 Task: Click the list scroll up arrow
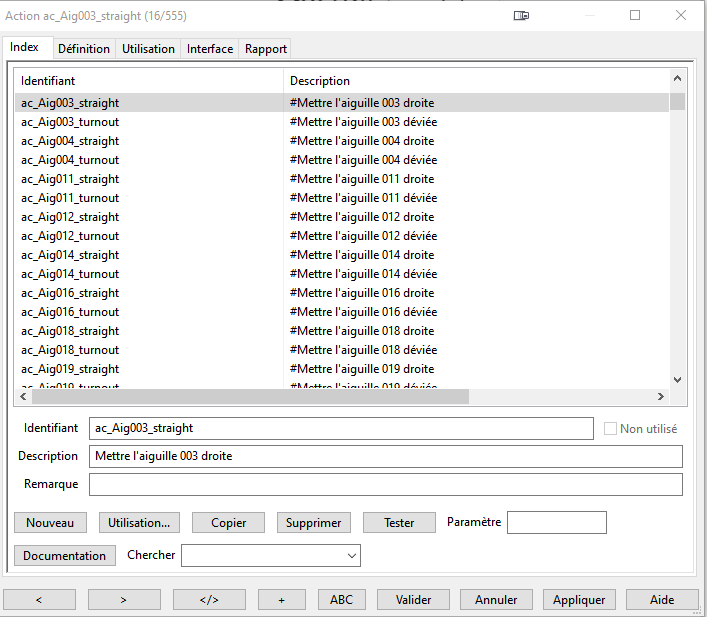[677, 78]
